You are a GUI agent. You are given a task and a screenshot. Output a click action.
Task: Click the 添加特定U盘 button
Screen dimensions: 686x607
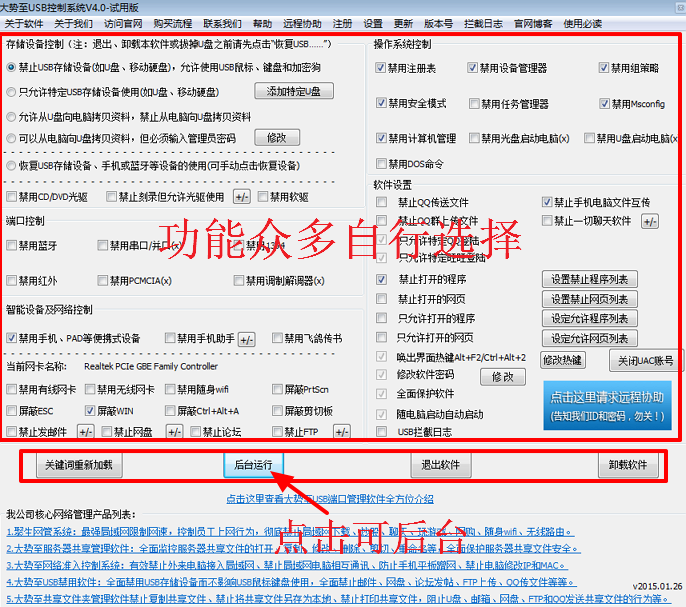[x=294, y=92]
